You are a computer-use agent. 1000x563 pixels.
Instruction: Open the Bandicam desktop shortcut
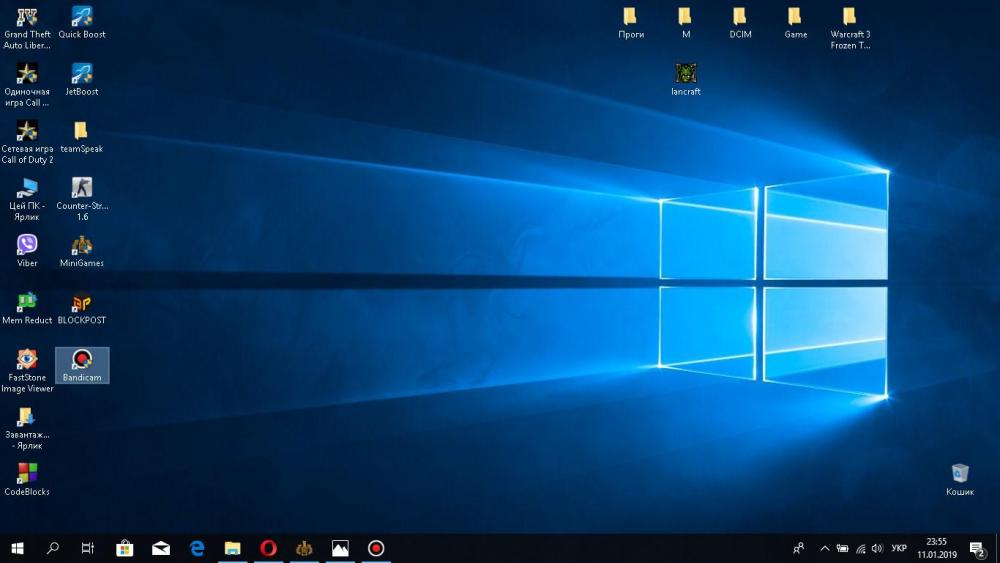click(x=82, y=361)
